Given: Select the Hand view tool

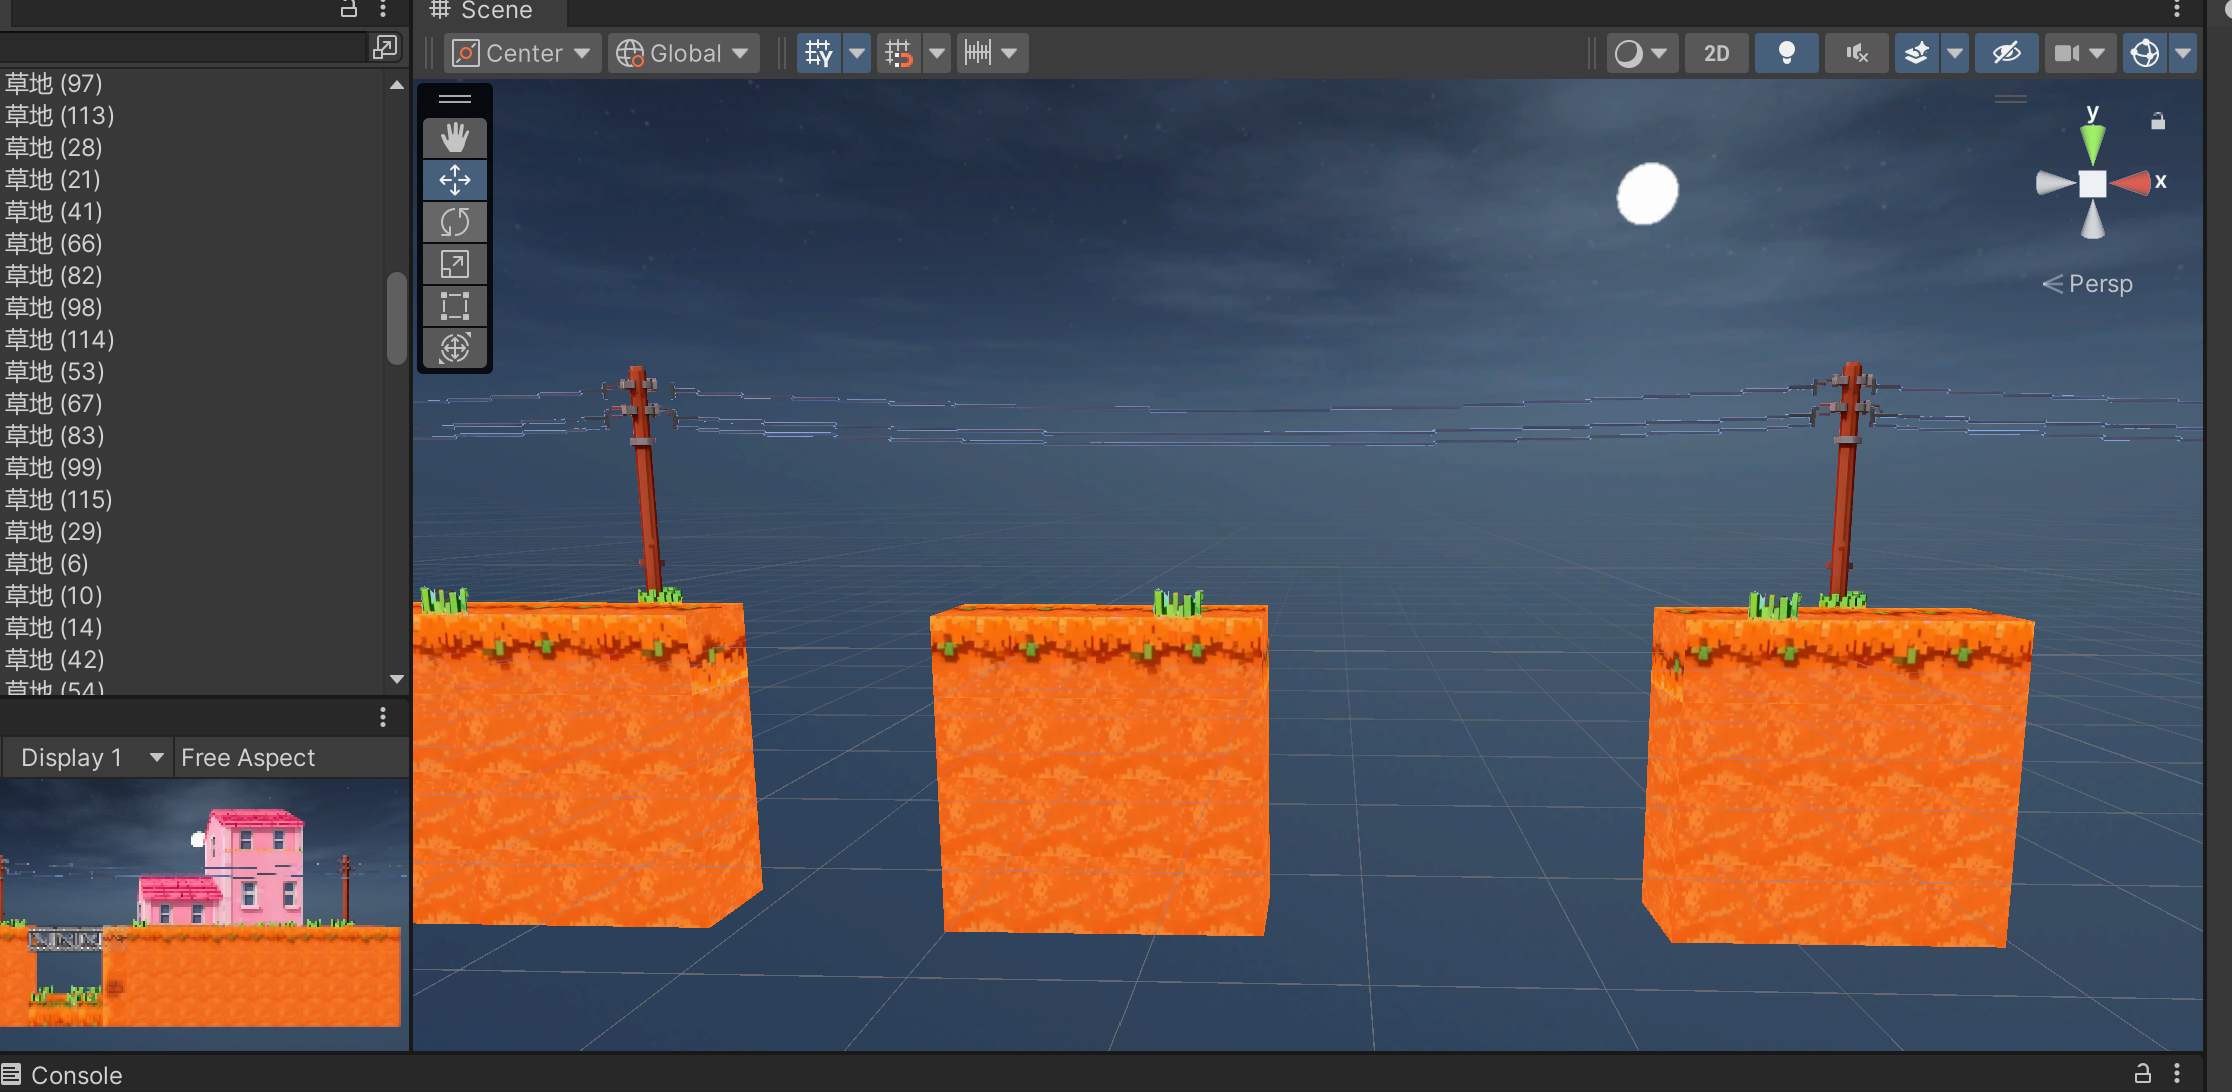Looking at the screenshot, I should (x=455, y=138).
